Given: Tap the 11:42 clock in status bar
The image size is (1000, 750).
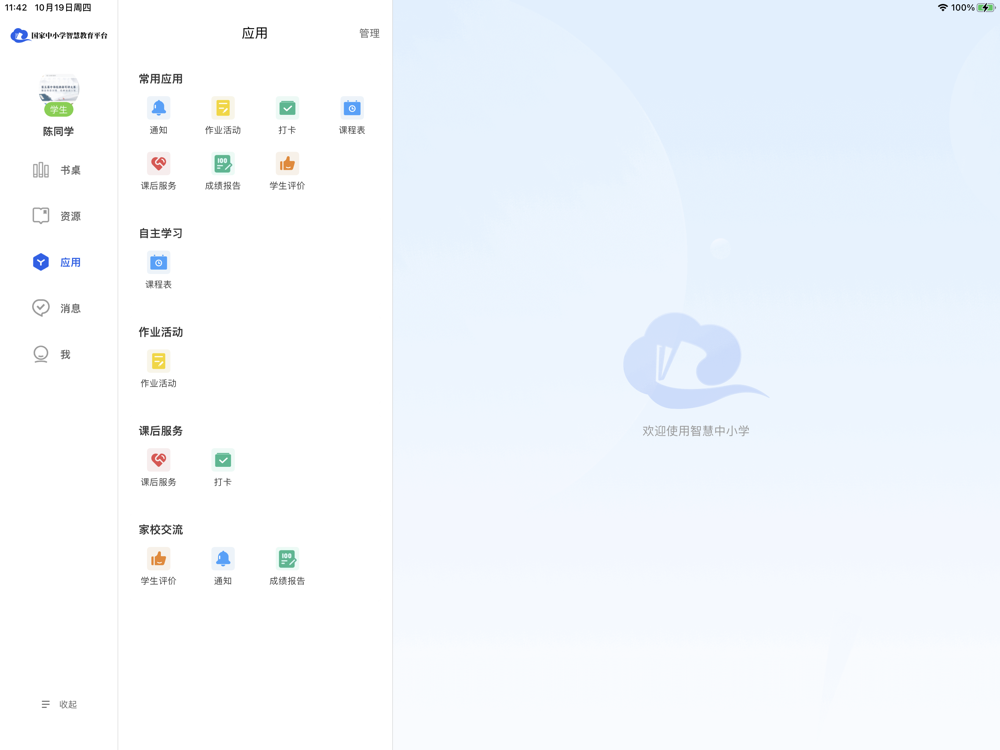Looking at the screenshot, I should click(x=16, y=8).
